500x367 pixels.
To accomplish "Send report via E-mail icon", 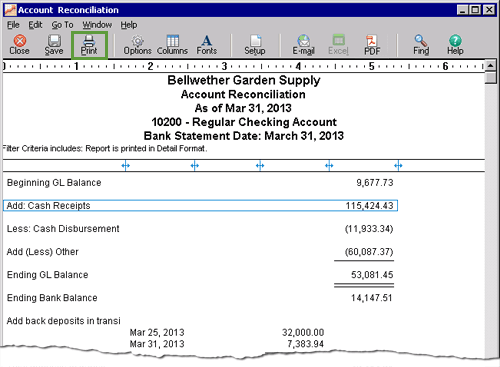I will 303,45.
